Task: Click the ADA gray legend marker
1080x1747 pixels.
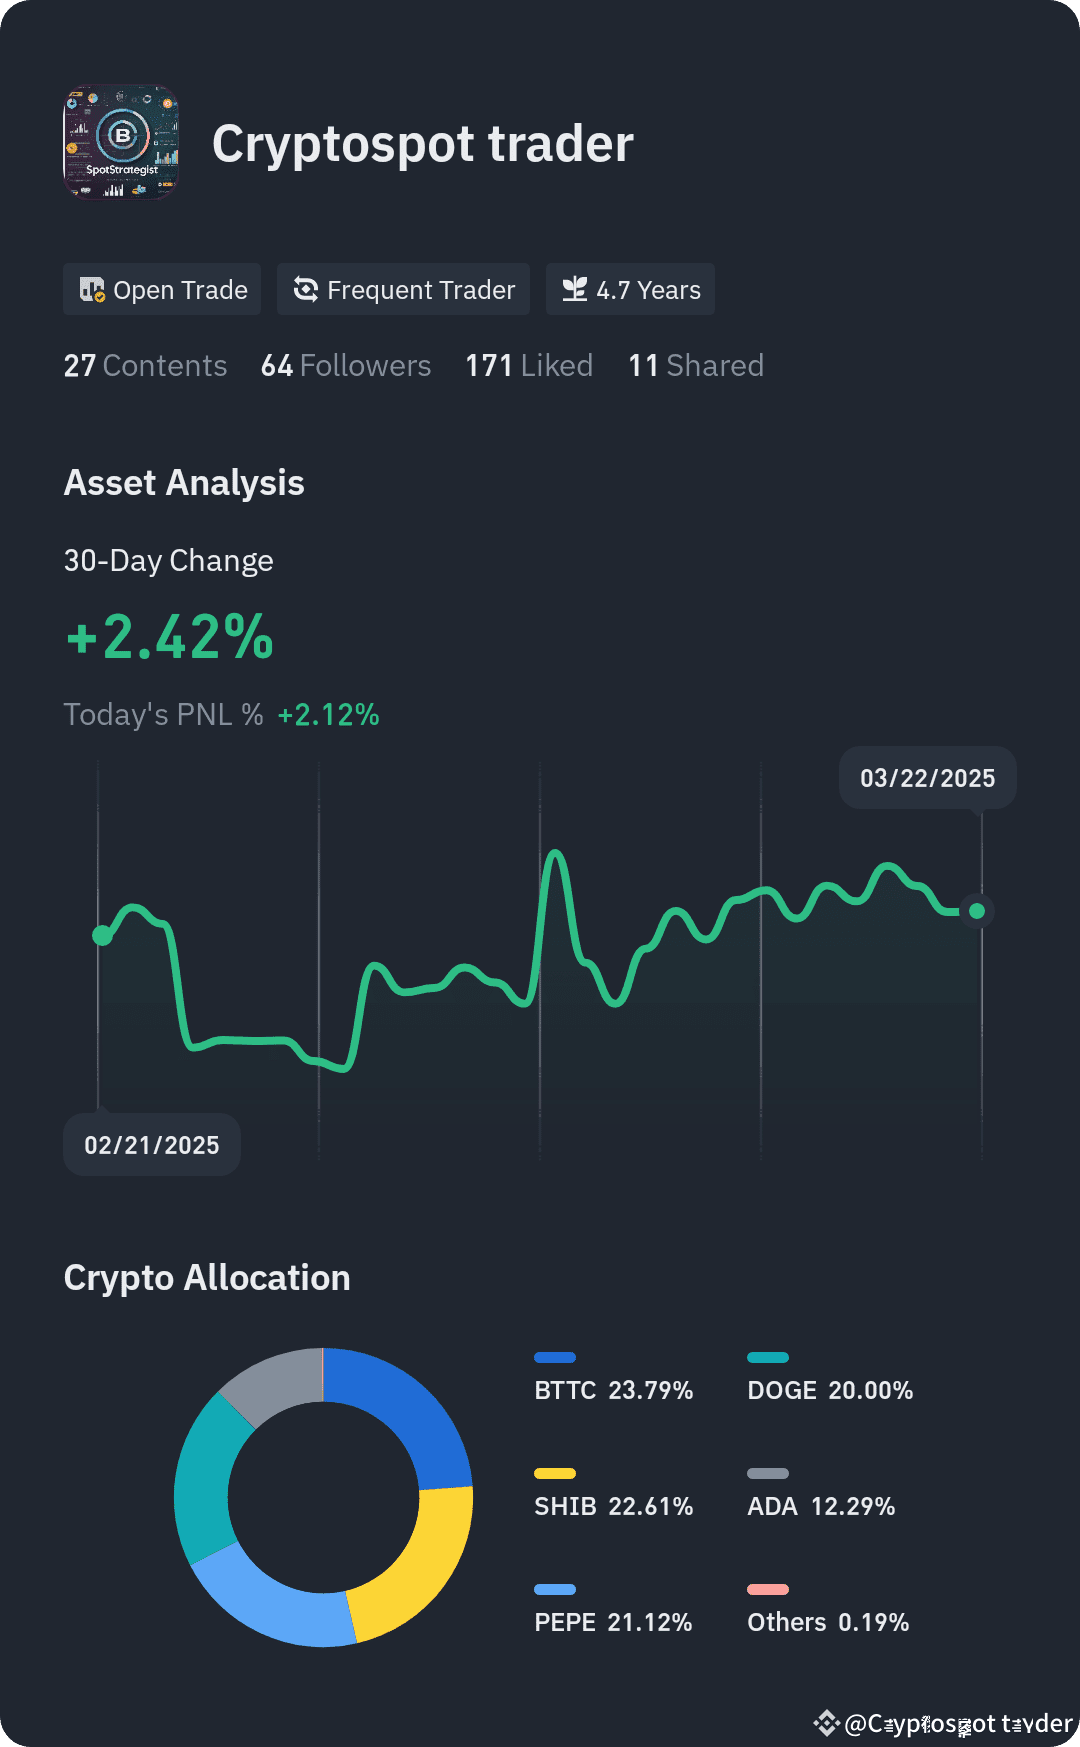Action: [x=767, y=1473]
